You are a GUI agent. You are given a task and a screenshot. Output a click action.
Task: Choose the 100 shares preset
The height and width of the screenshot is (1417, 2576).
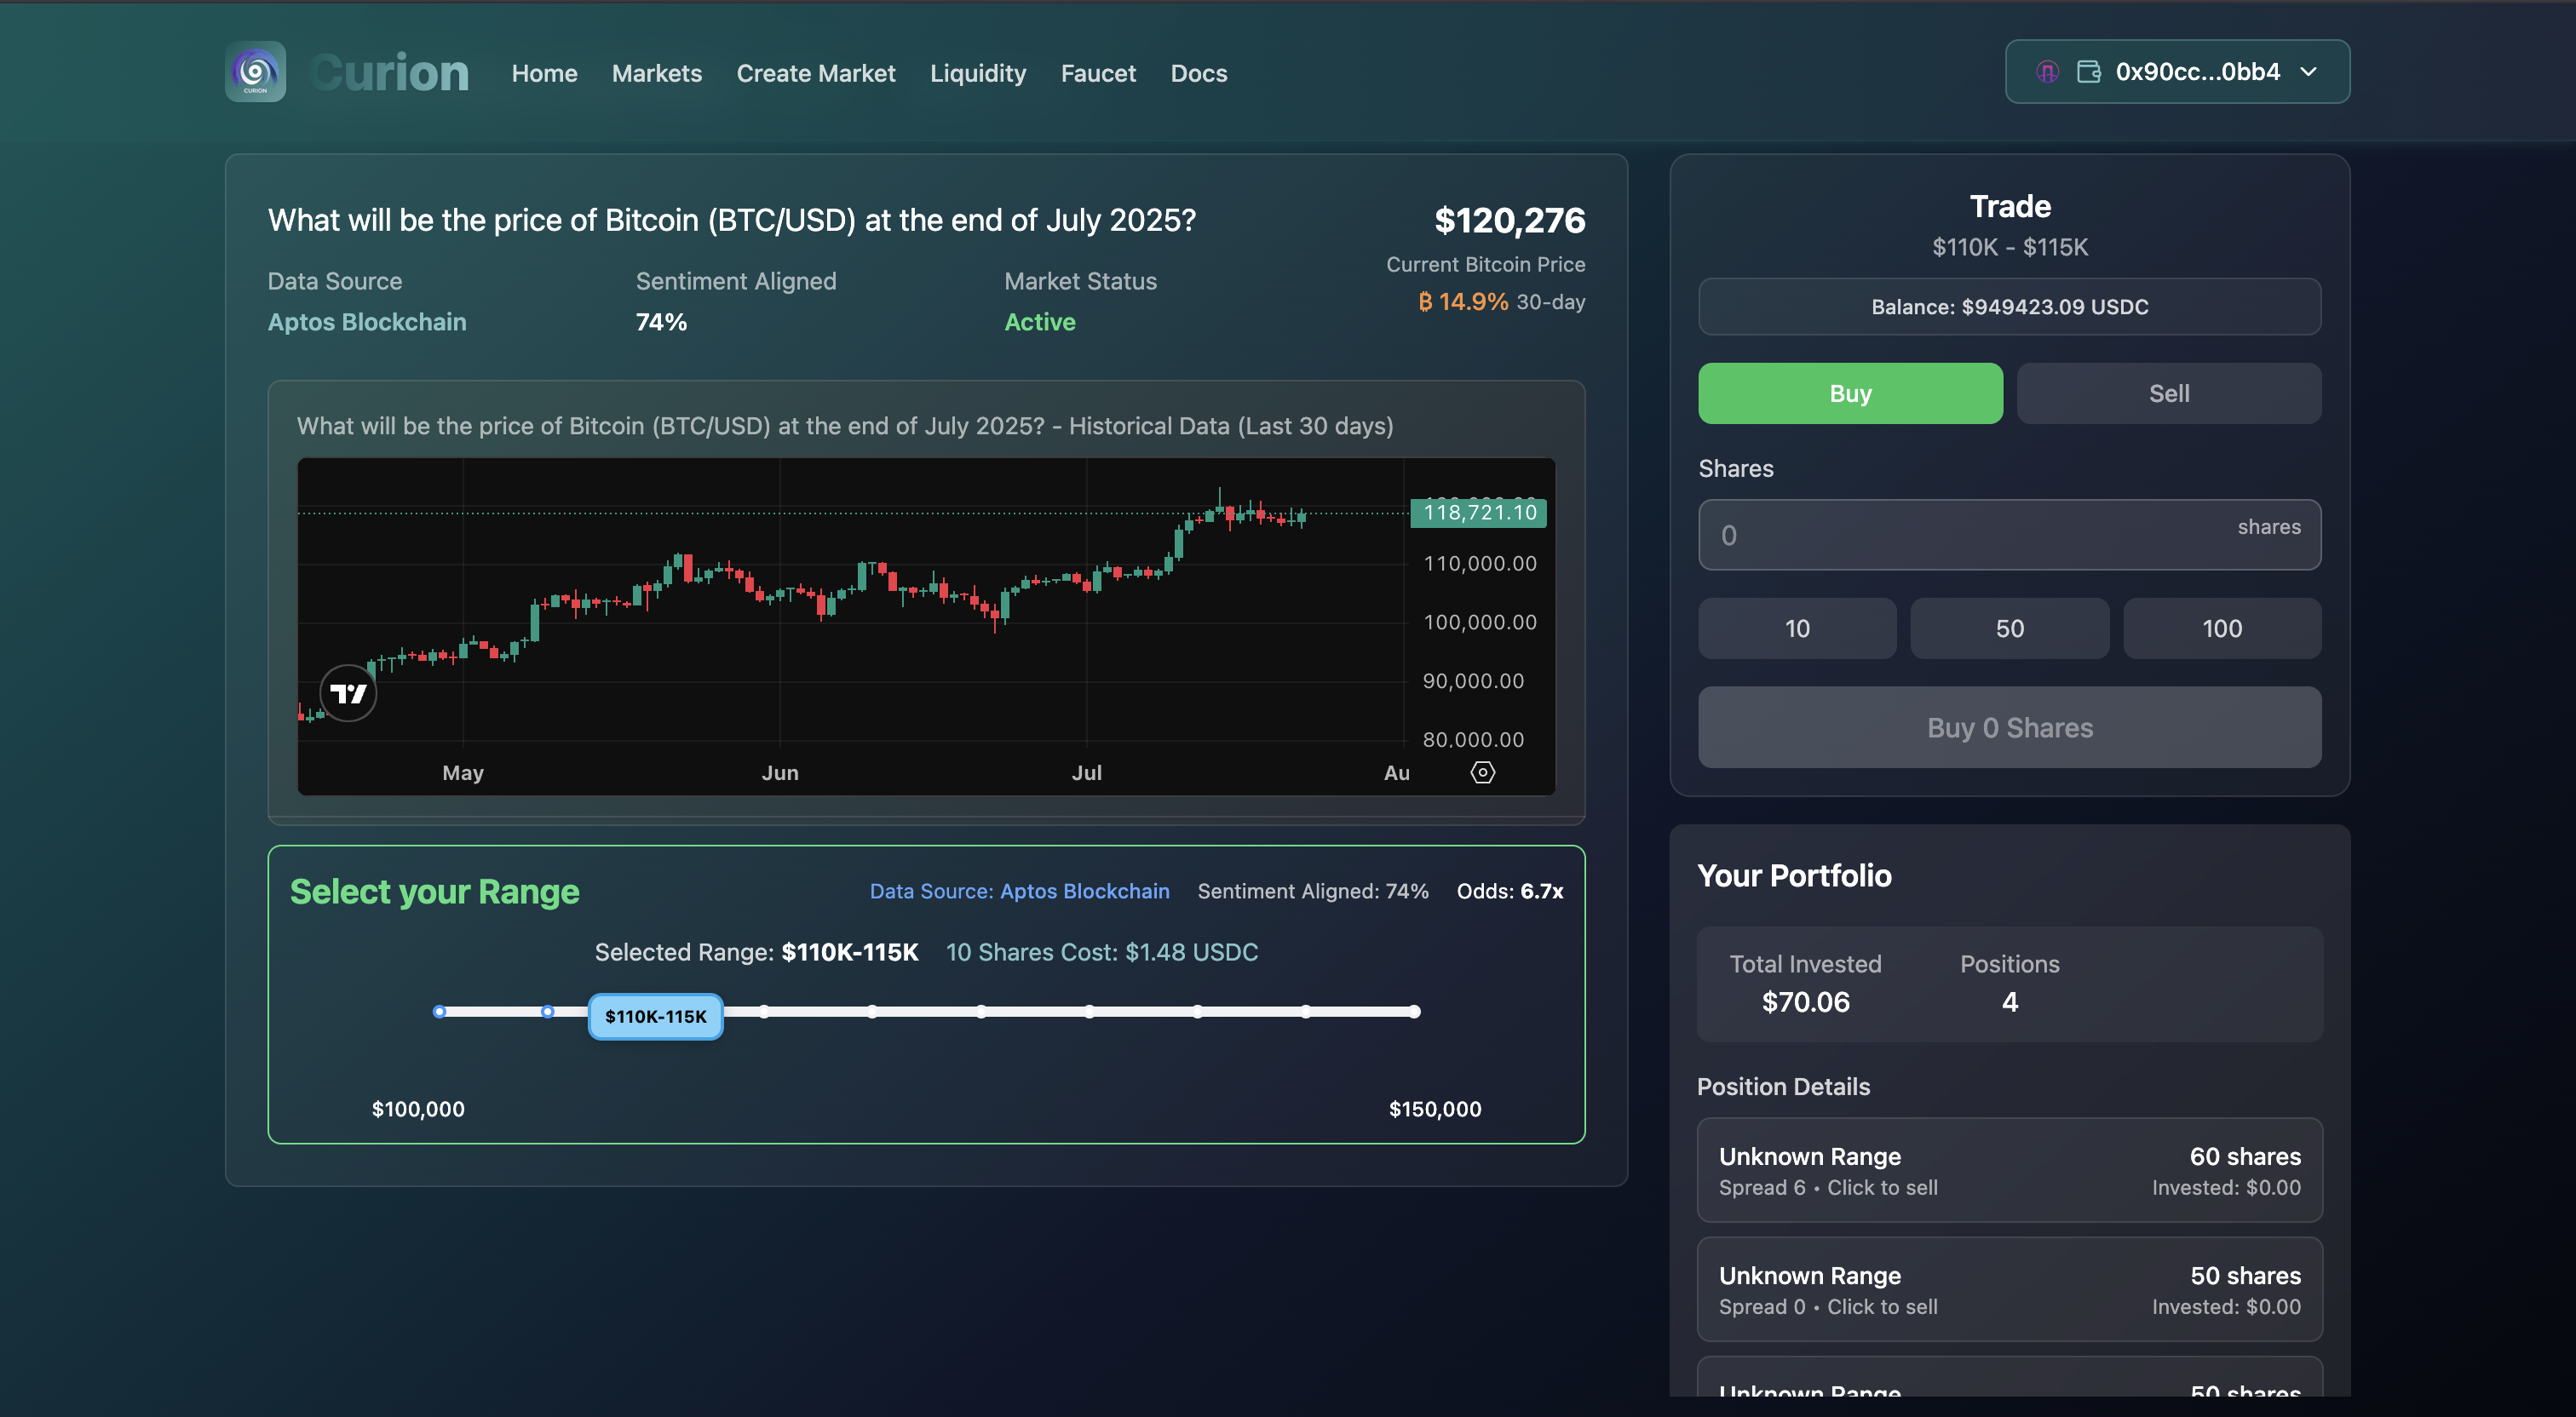click(2221, 628)
